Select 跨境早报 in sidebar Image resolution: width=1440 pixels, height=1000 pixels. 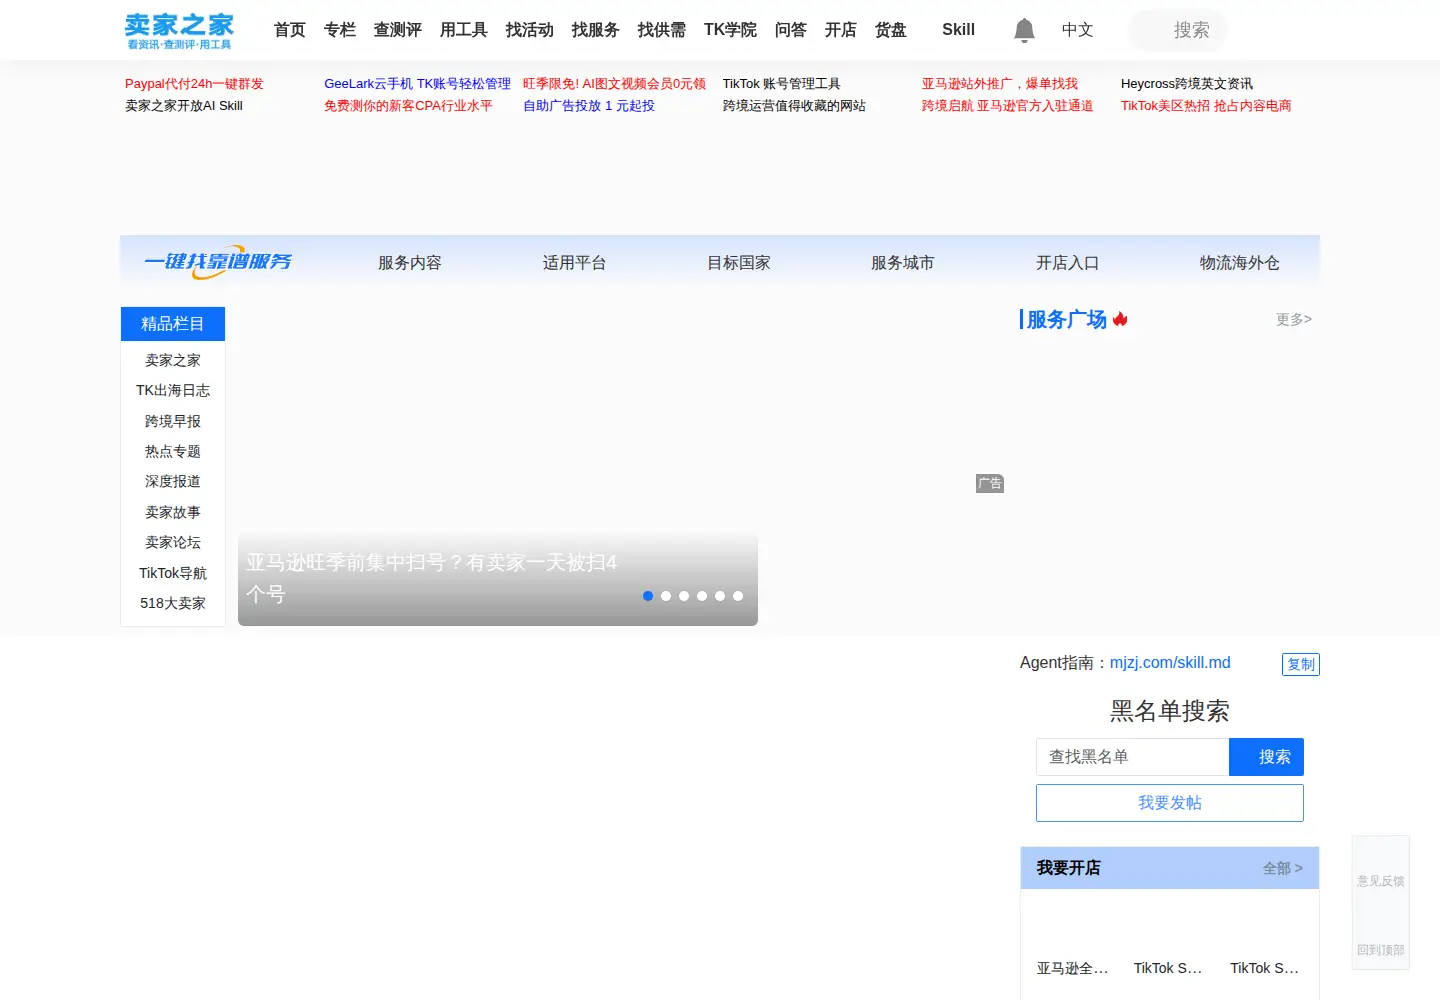coord(173,422)
